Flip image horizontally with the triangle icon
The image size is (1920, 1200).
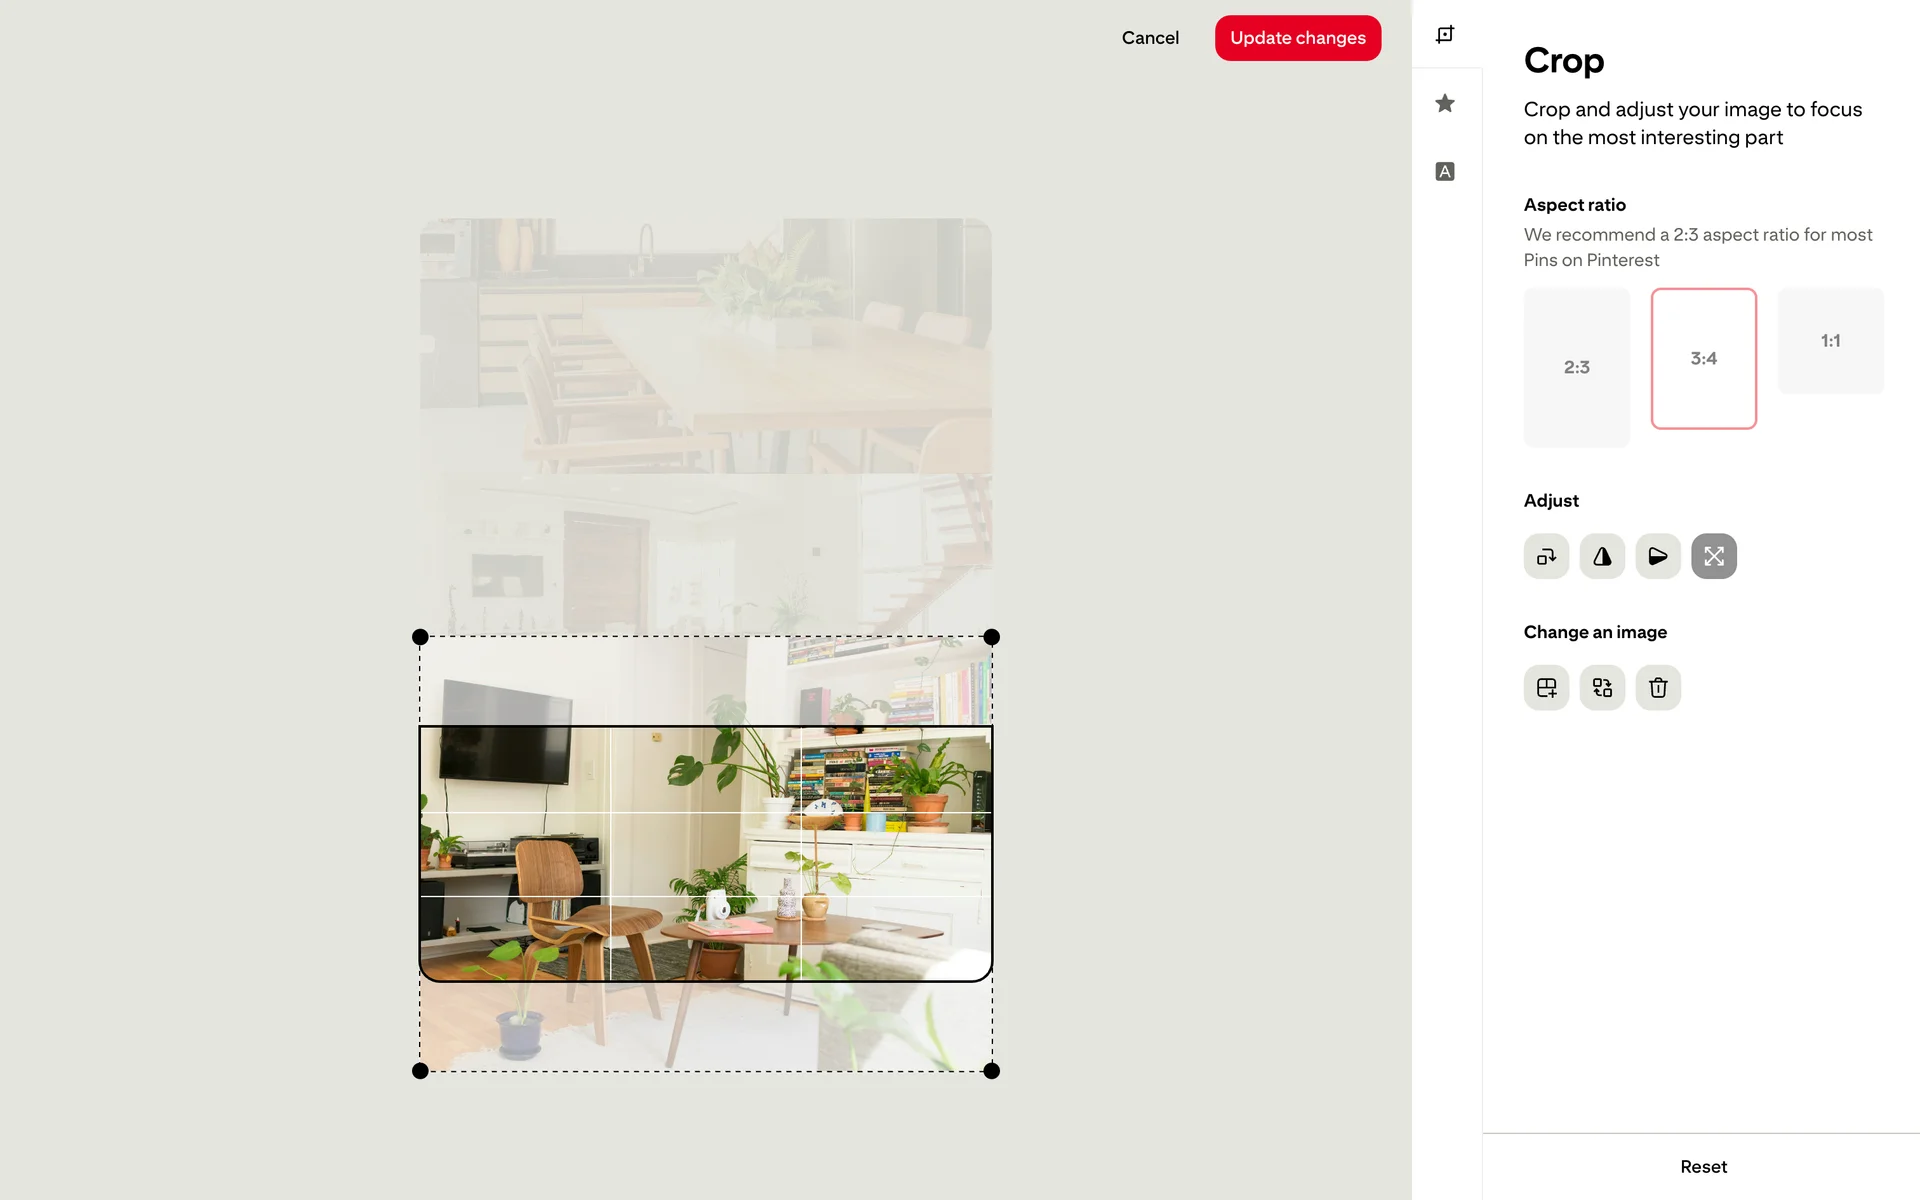tap(1602, 556)
